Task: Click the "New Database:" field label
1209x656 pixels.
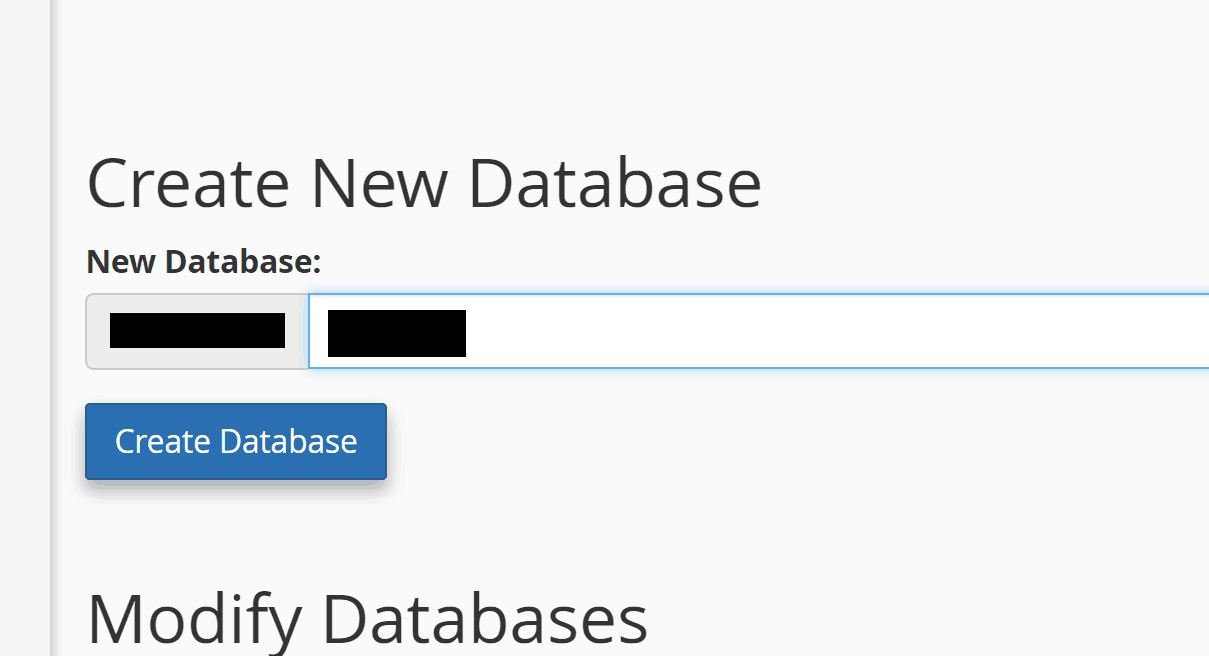Action: coord(203,262)
